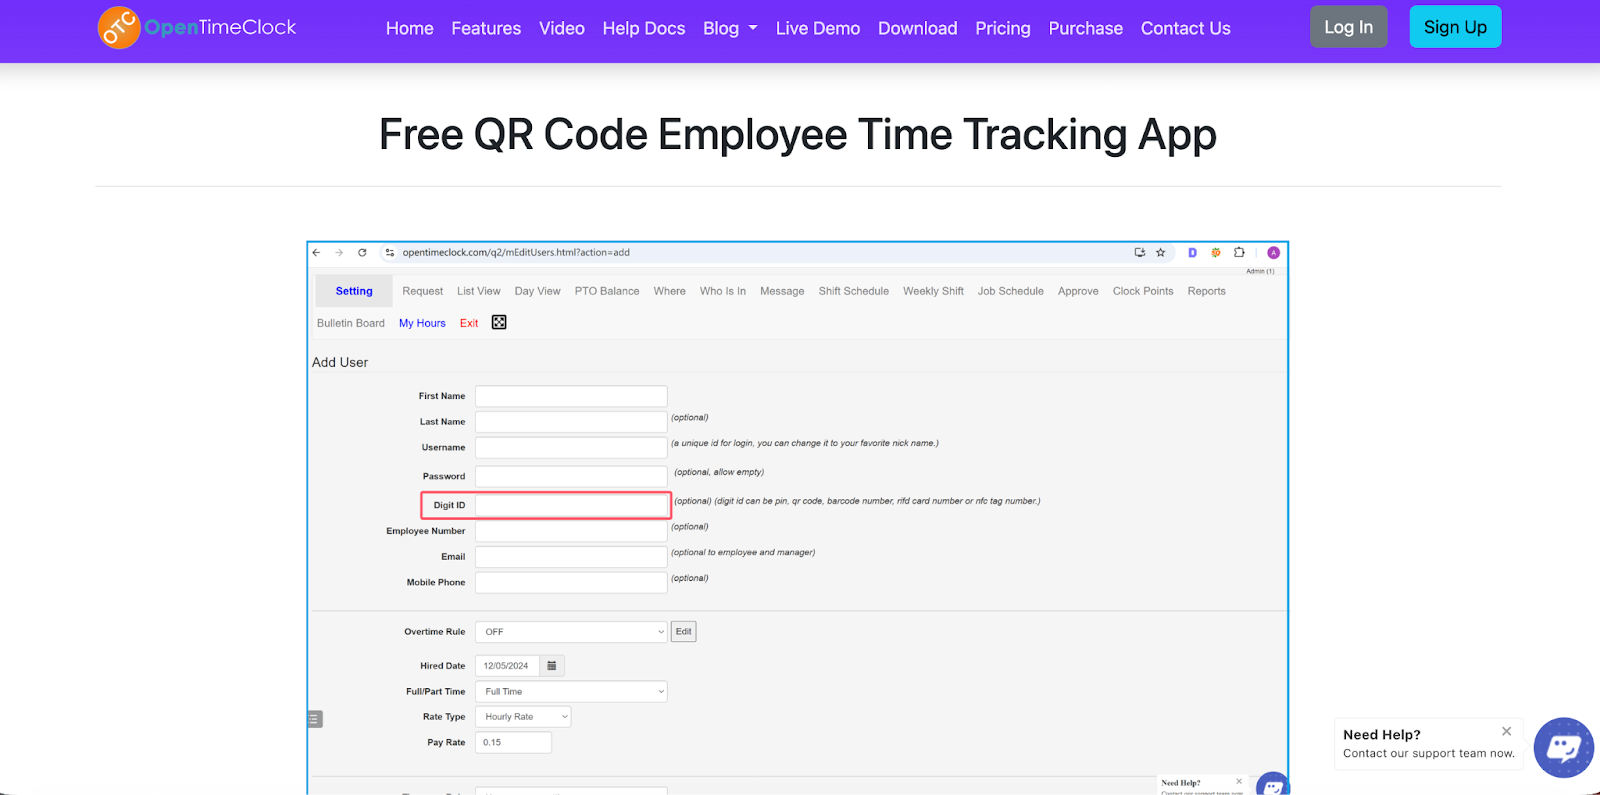The height and width of the screenshot is (795, 1600).
Task: Click the Log In button
Action: click(x=1348, y=27)
